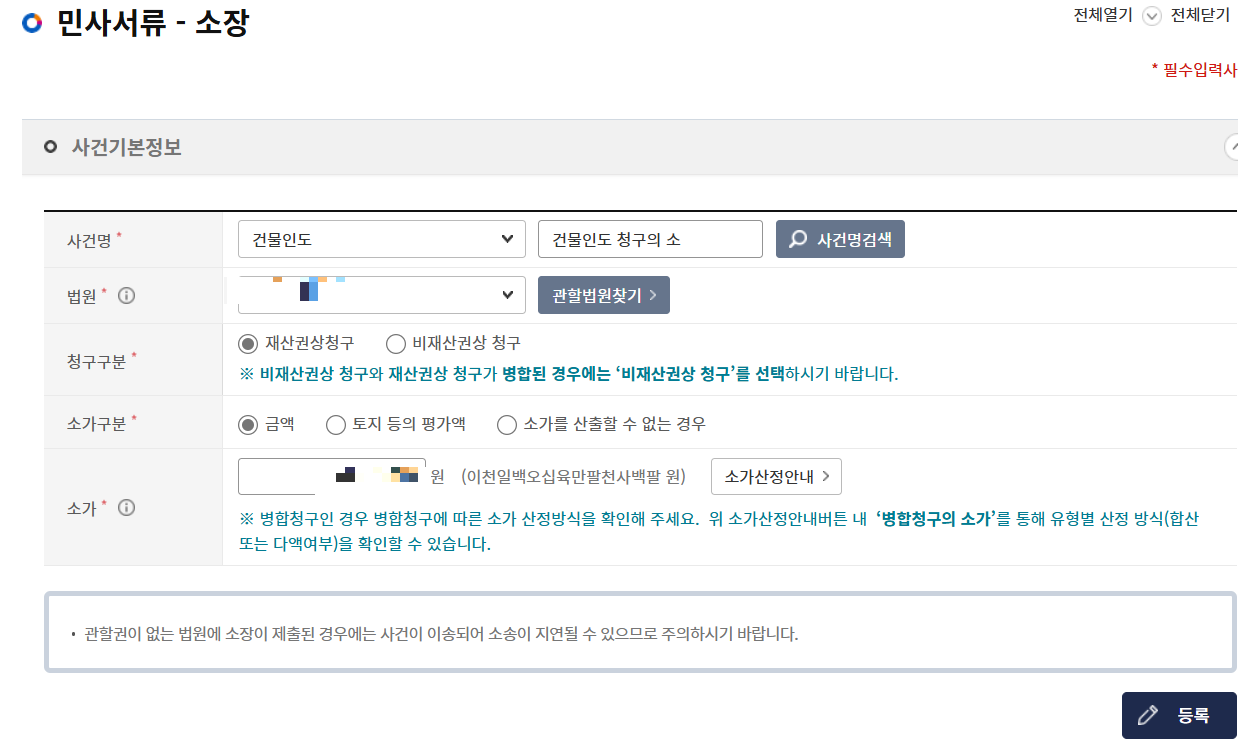Choose 소가를 산출할 수 없는 경우 option

point(507,424)
